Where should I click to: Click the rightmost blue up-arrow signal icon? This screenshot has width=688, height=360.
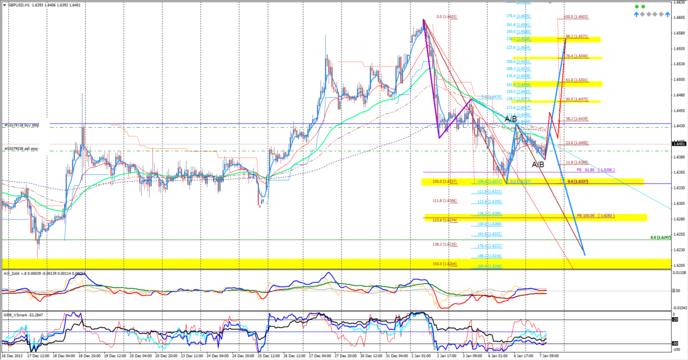[x=667, y=14]
